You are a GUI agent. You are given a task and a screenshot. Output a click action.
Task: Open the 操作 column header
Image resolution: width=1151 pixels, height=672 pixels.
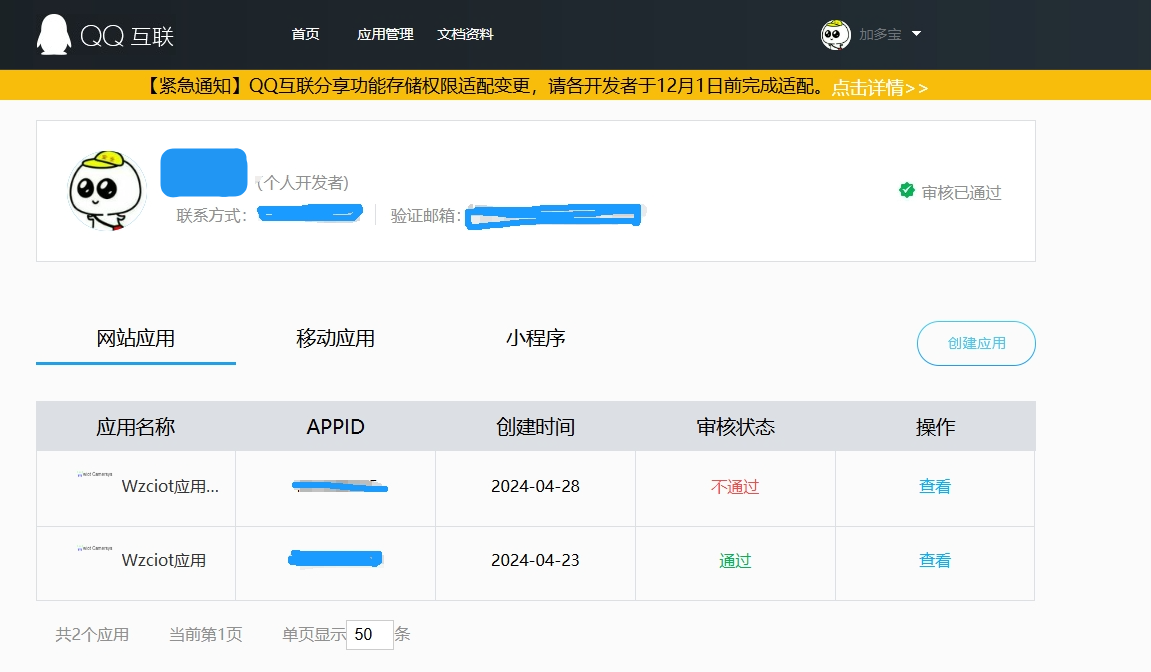coord(935,426)
